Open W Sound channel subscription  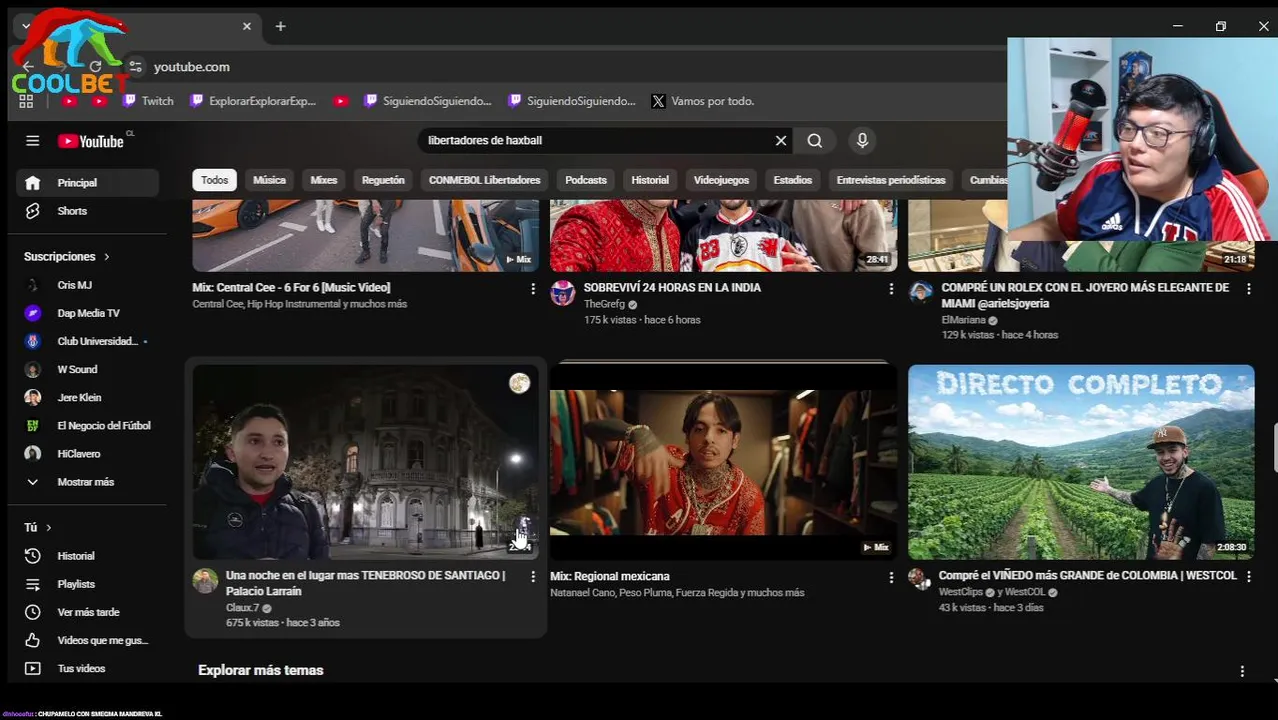[88, 369]
